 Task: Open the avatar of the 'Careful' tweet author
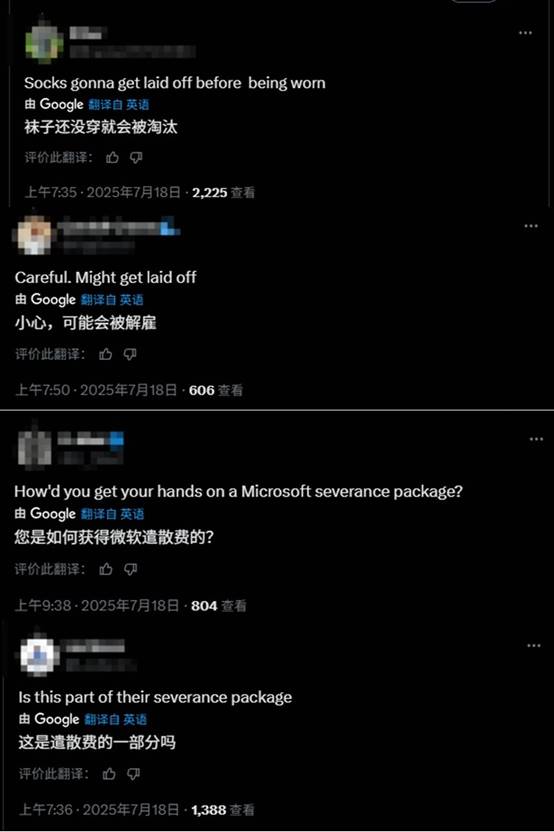35,235
